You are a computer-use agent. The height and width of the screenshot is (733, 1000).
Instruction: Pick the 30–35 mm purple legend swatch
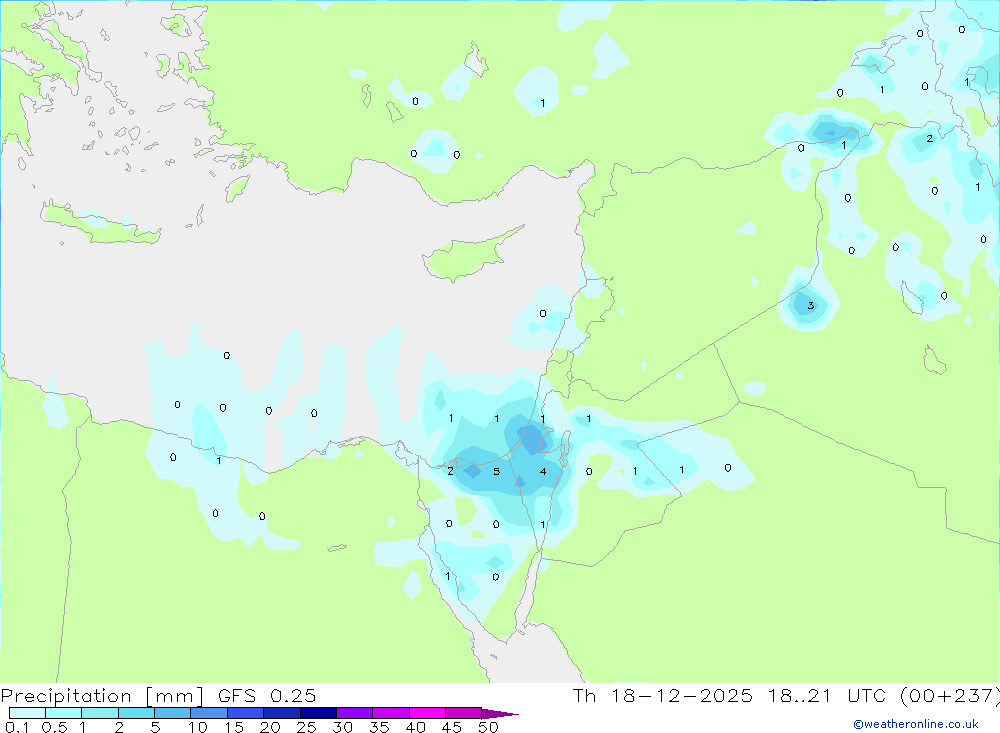(x=354, y=713)
